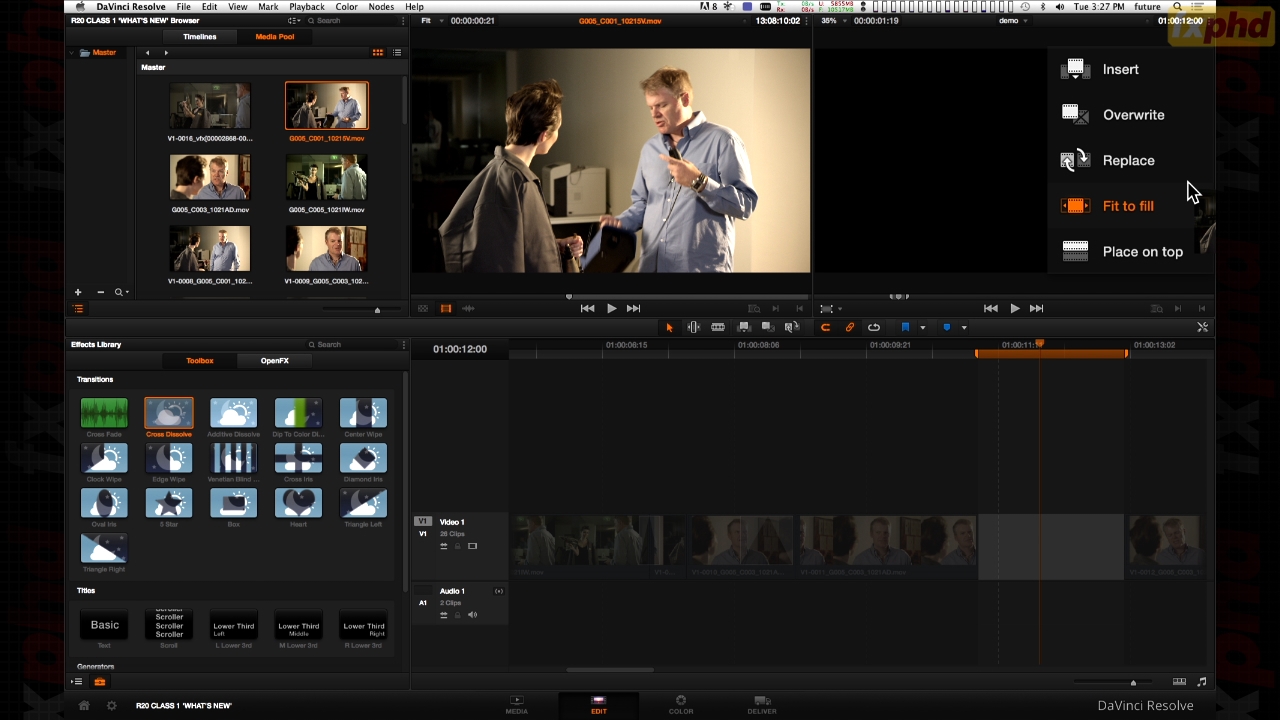Select the Heart transition icon
The height and width of the screenshot is (720, 1280).
pos(298,503)
